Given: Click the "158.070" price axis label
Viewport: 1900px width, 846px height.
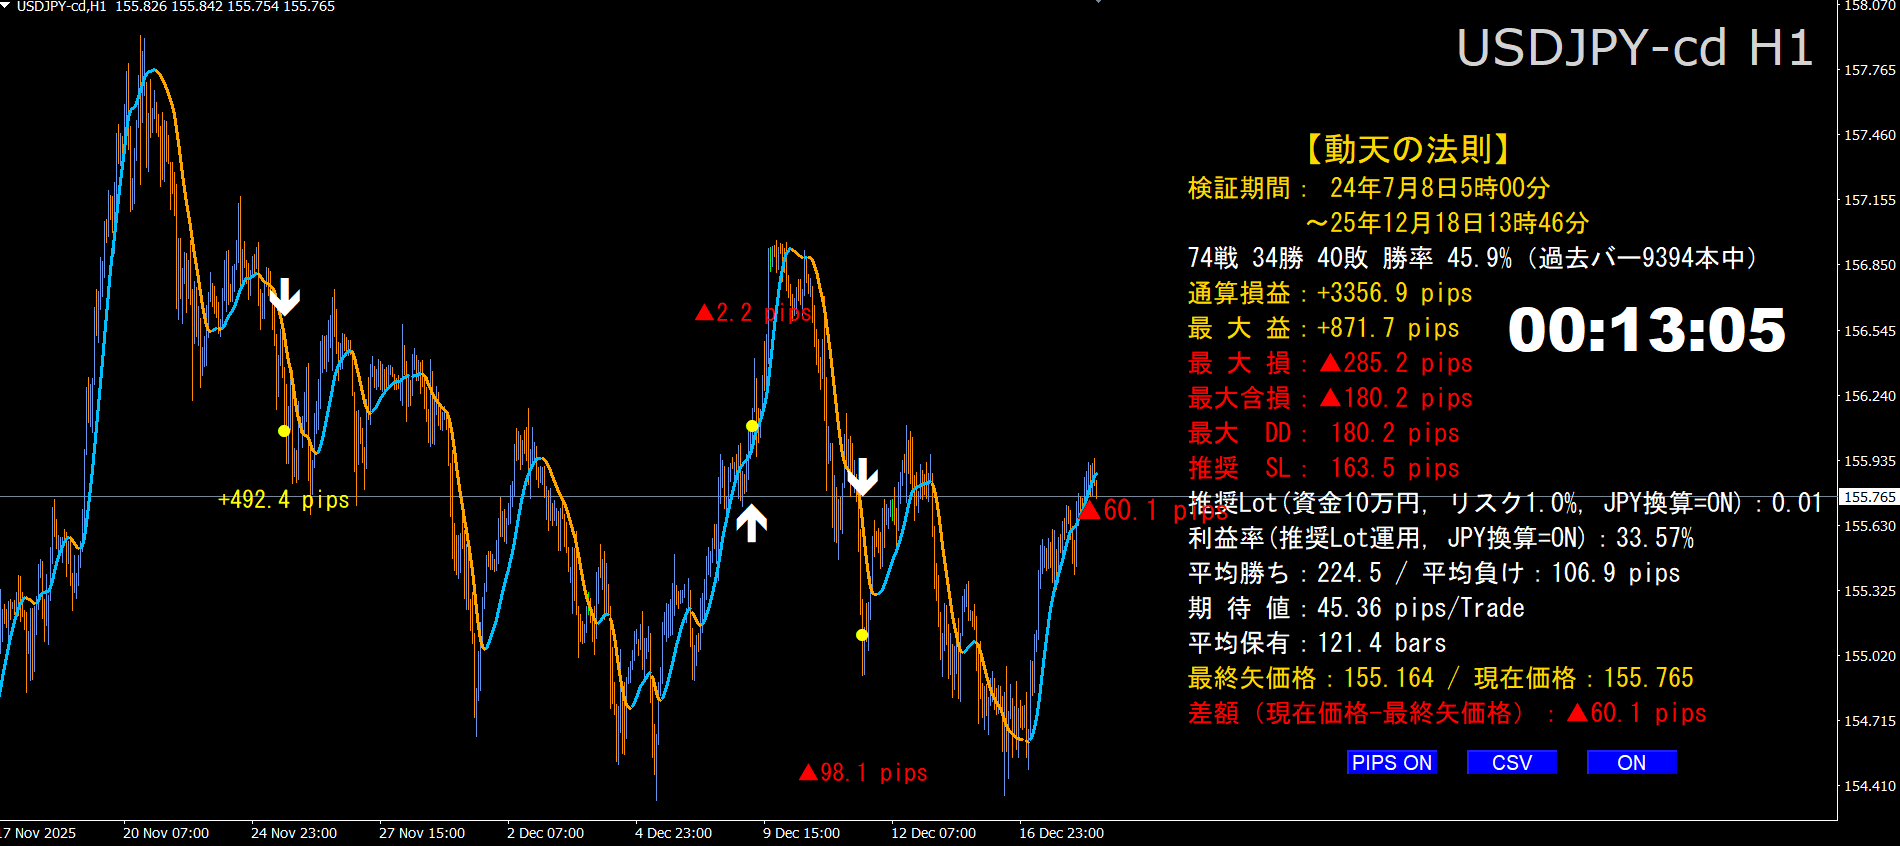Looking at the screenshot, I should (x=1870, y=6).
